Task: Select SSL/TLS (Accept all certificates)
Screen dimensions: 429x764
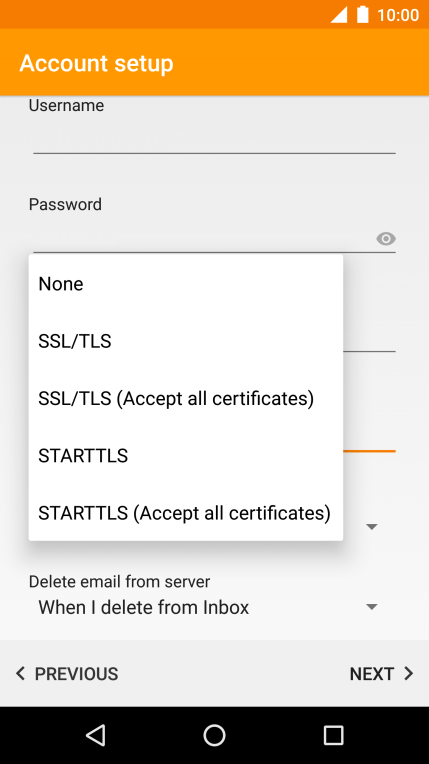Action: (186, 399)
